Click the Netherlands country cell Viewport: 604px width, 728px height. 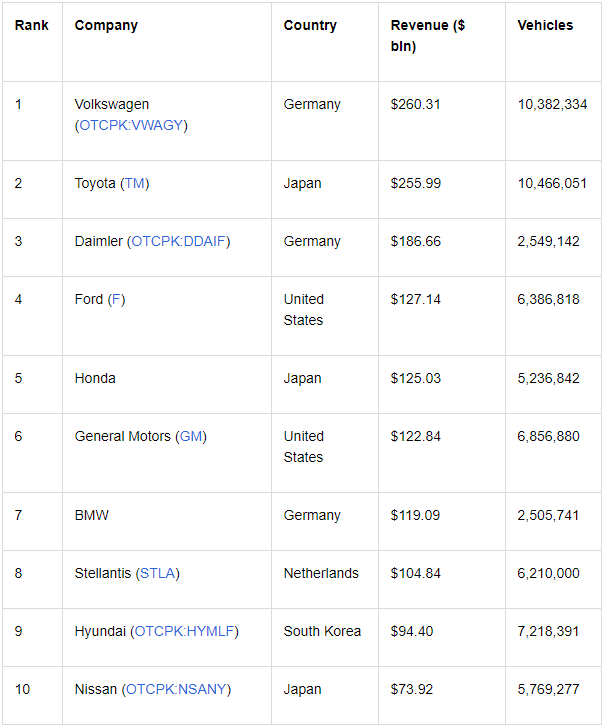pos(325,579)
